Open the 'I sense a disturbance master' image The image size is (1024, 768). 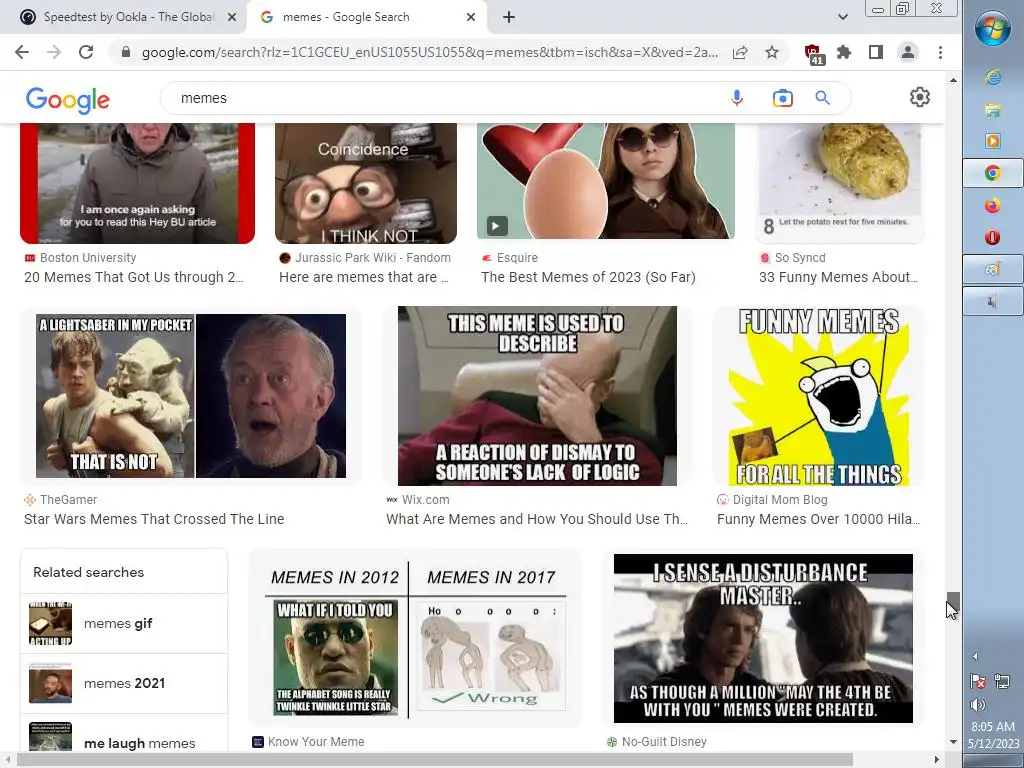coord(763,639)
